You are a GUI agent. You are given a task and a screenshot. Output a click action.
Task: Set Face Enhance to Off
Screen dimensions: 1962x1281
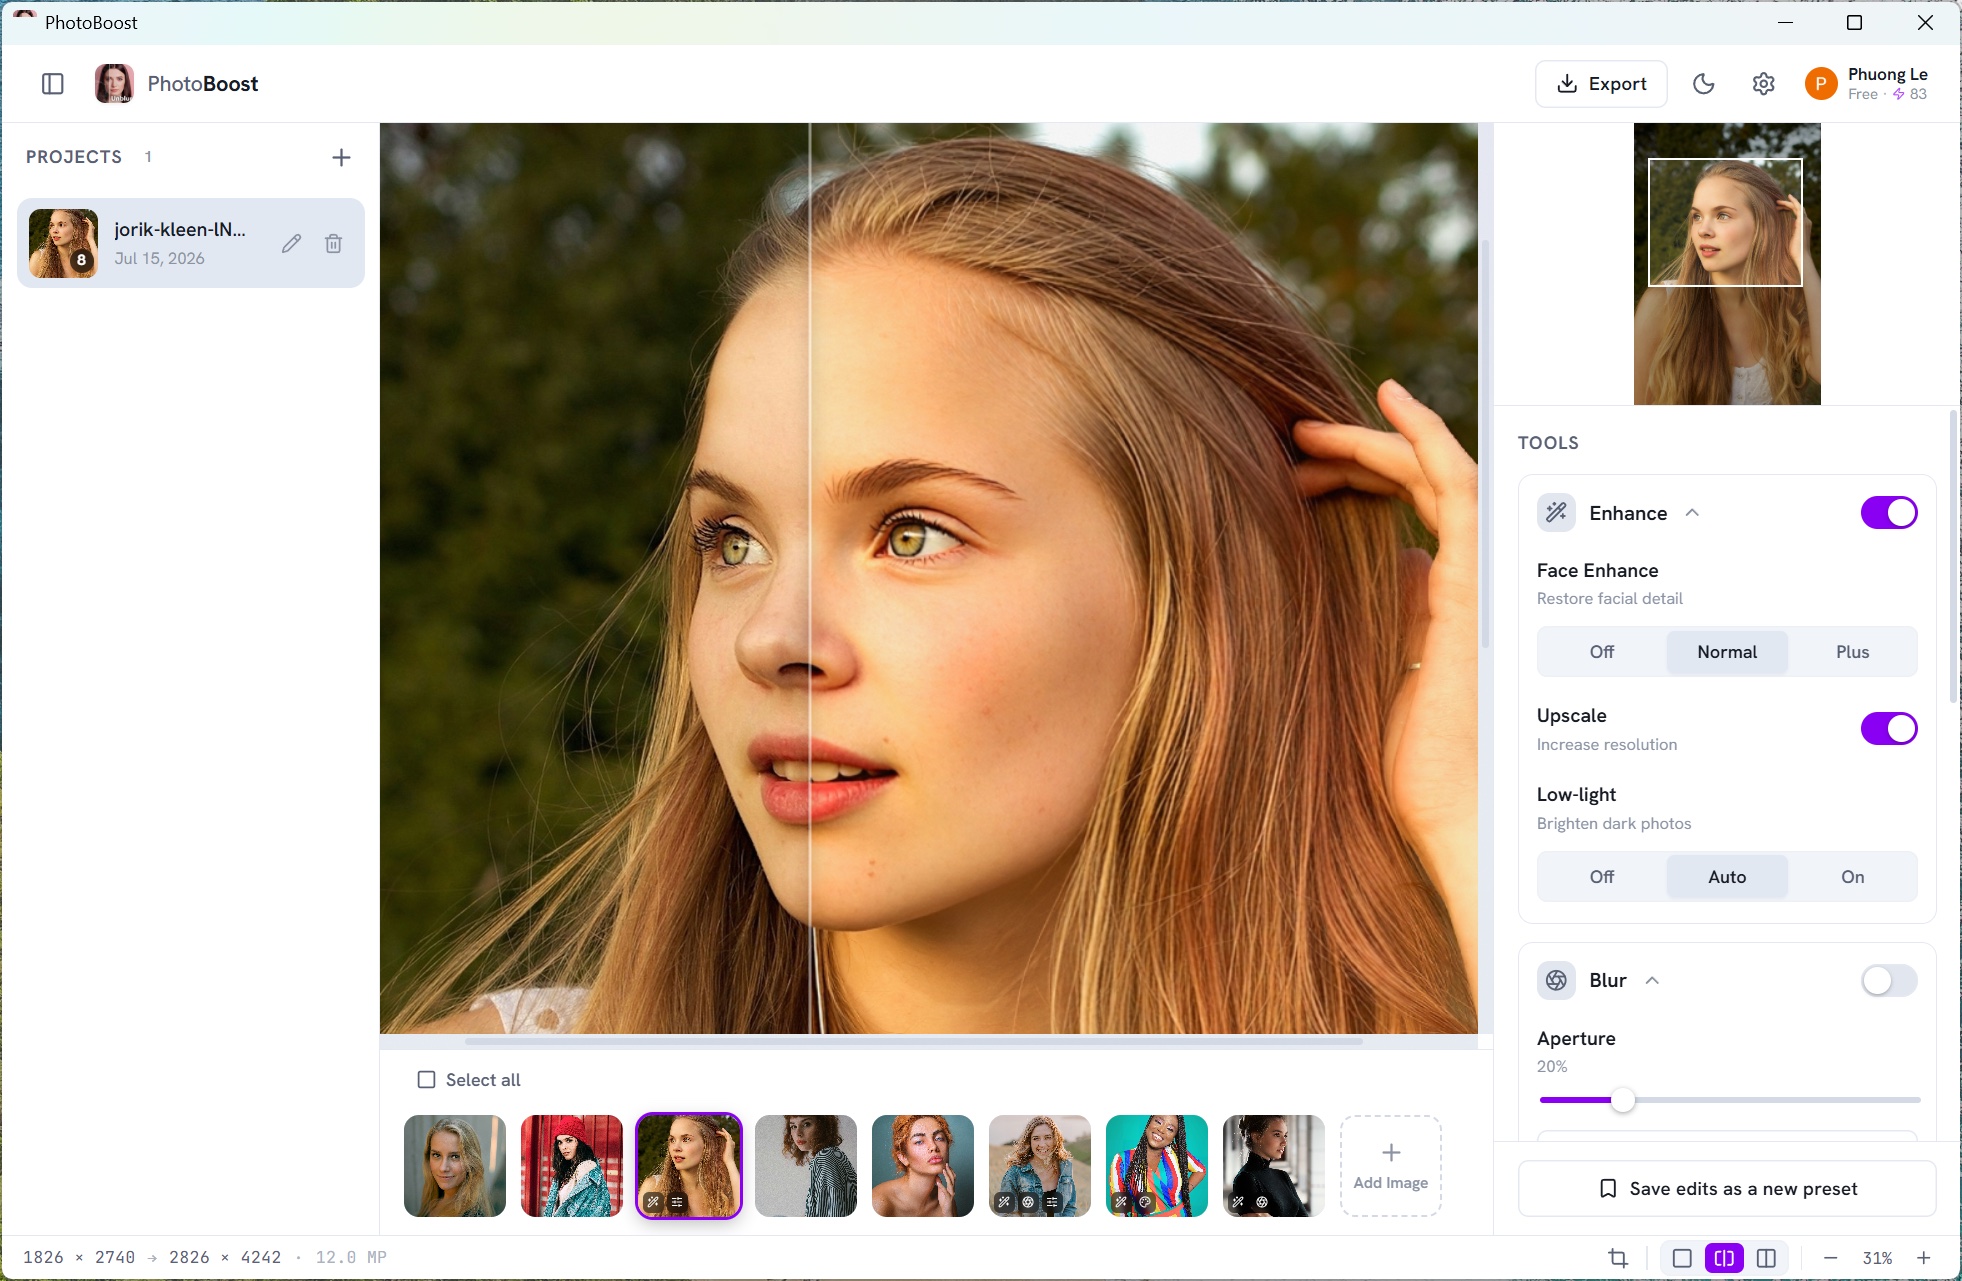(1602, 652)
